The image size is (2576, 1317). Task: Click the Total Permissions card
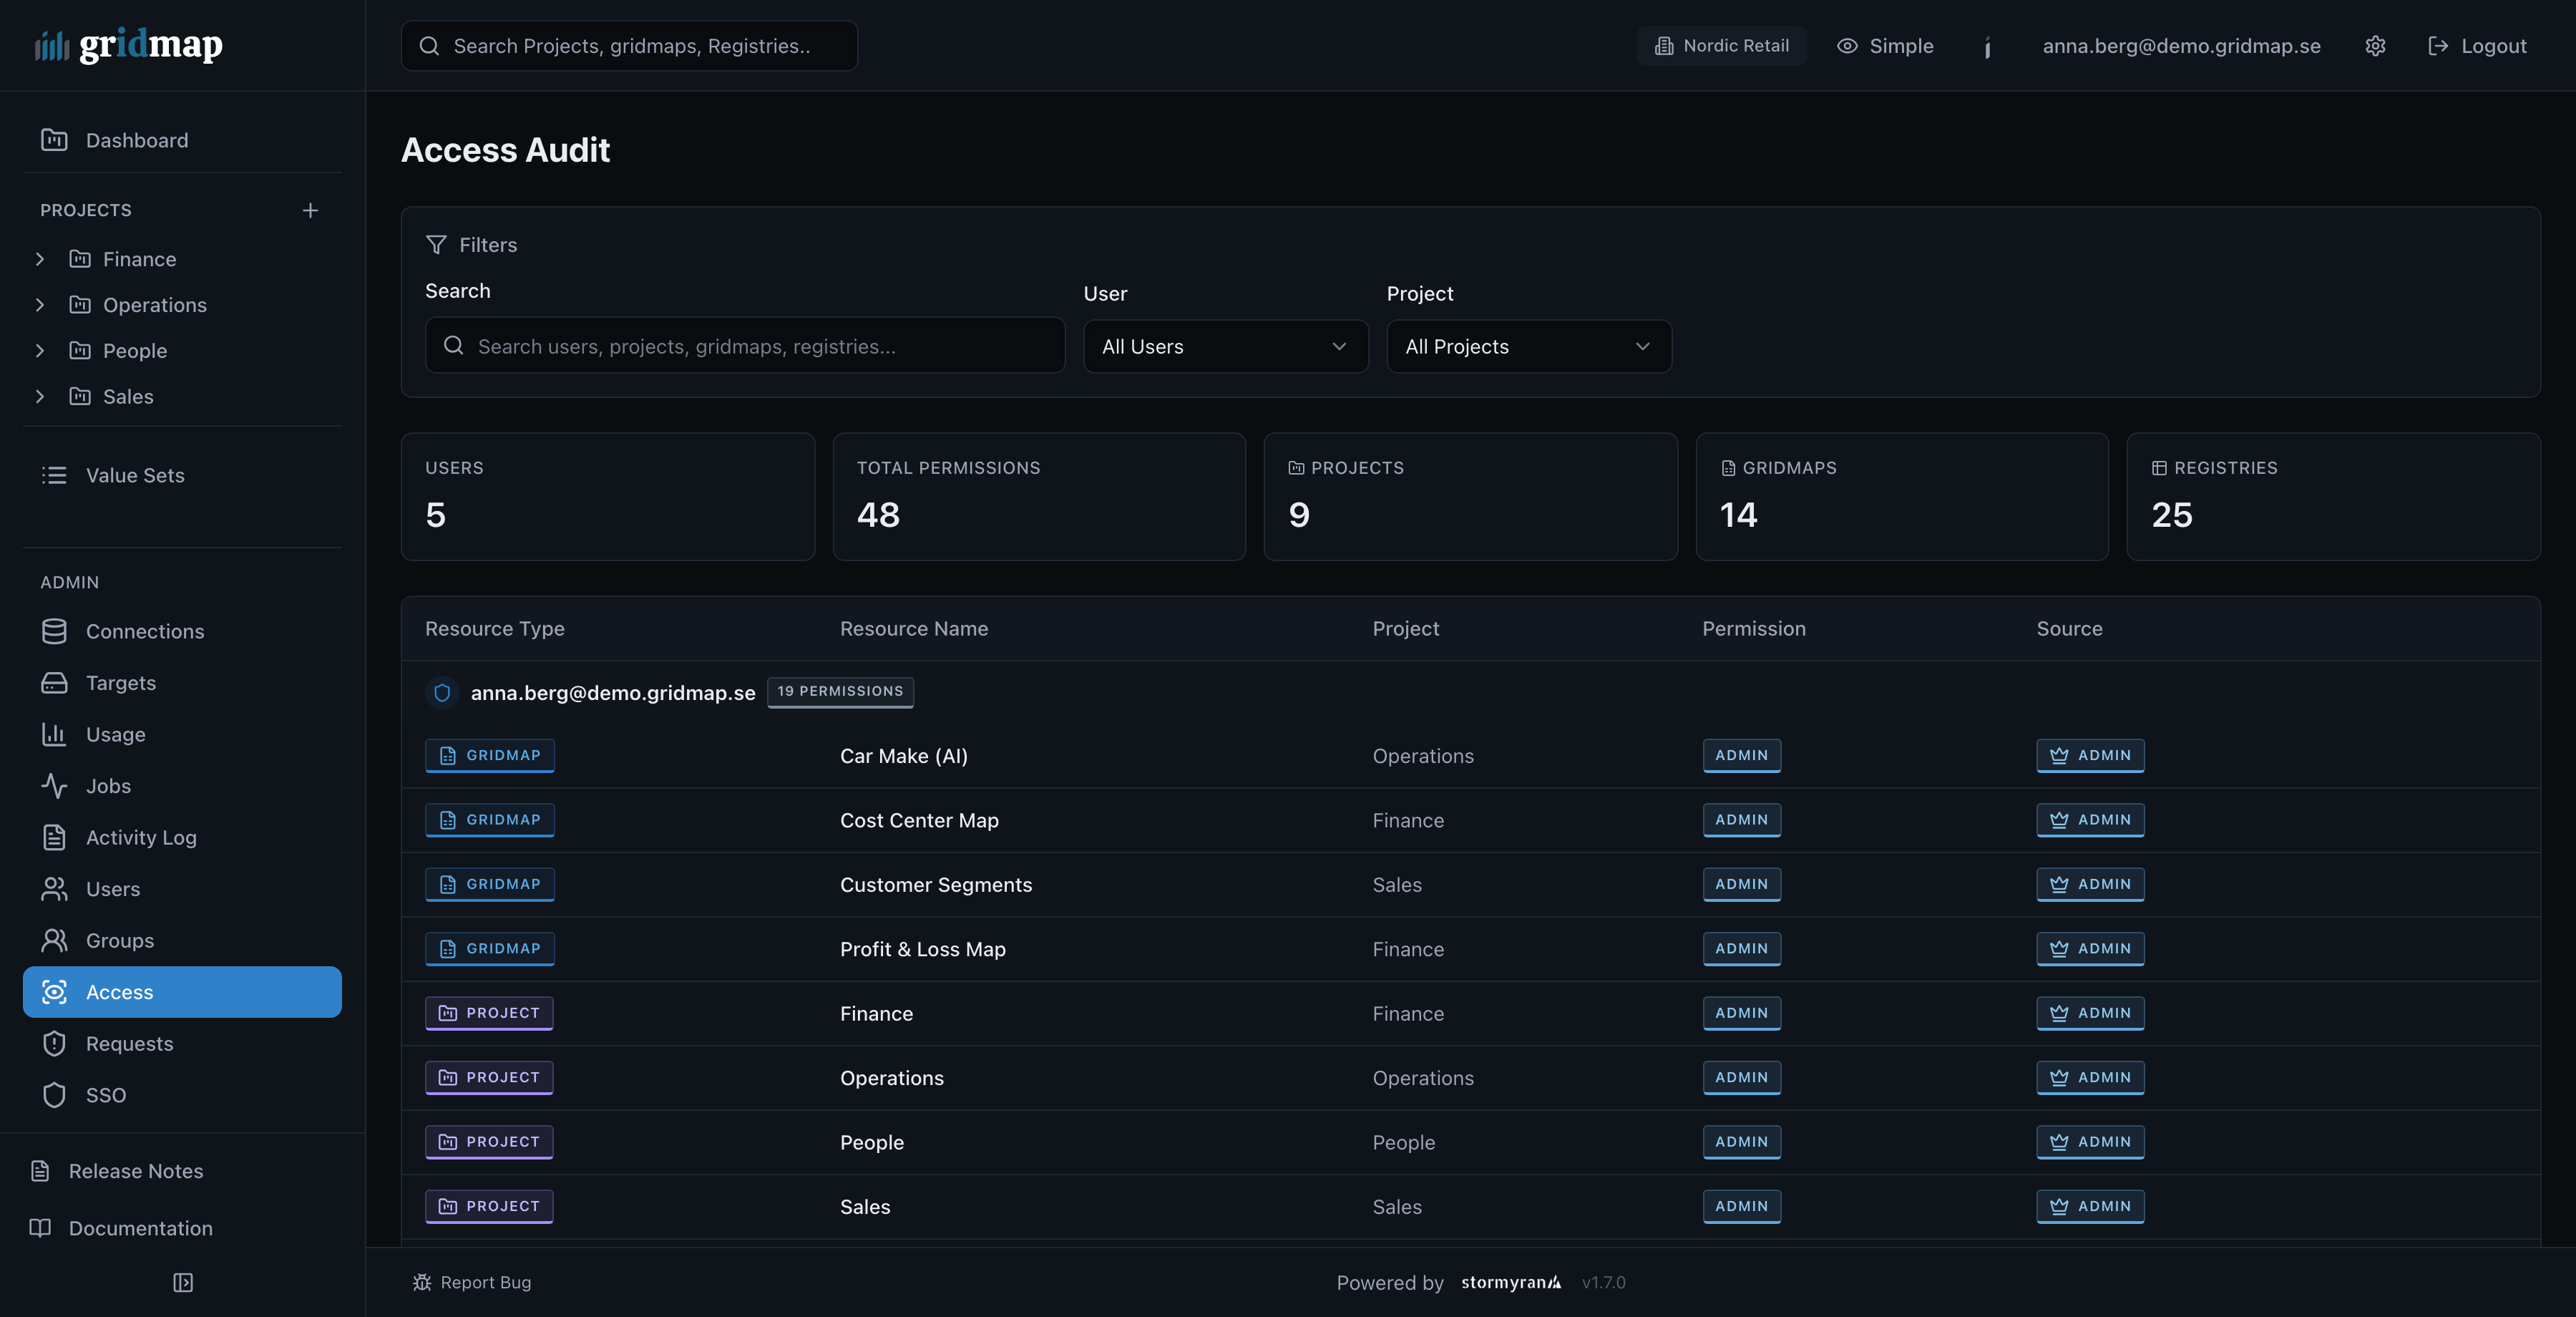1039,497
